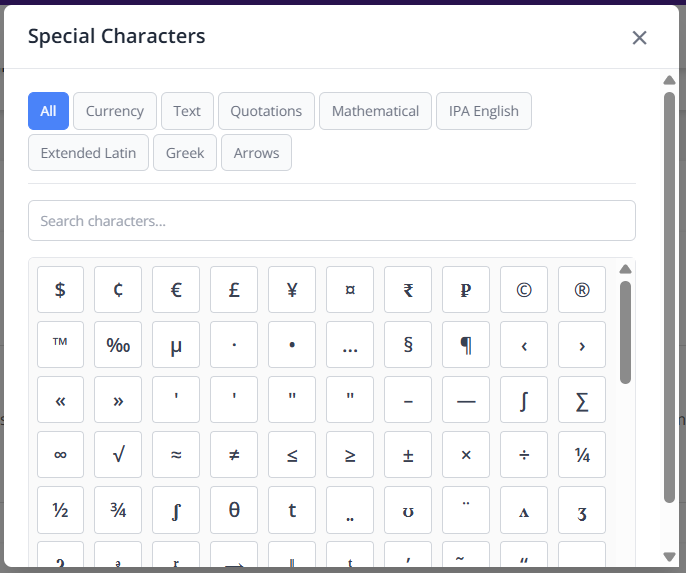Insert the dollar sign character
686x573 pixels.
click(x=60, y=290)
